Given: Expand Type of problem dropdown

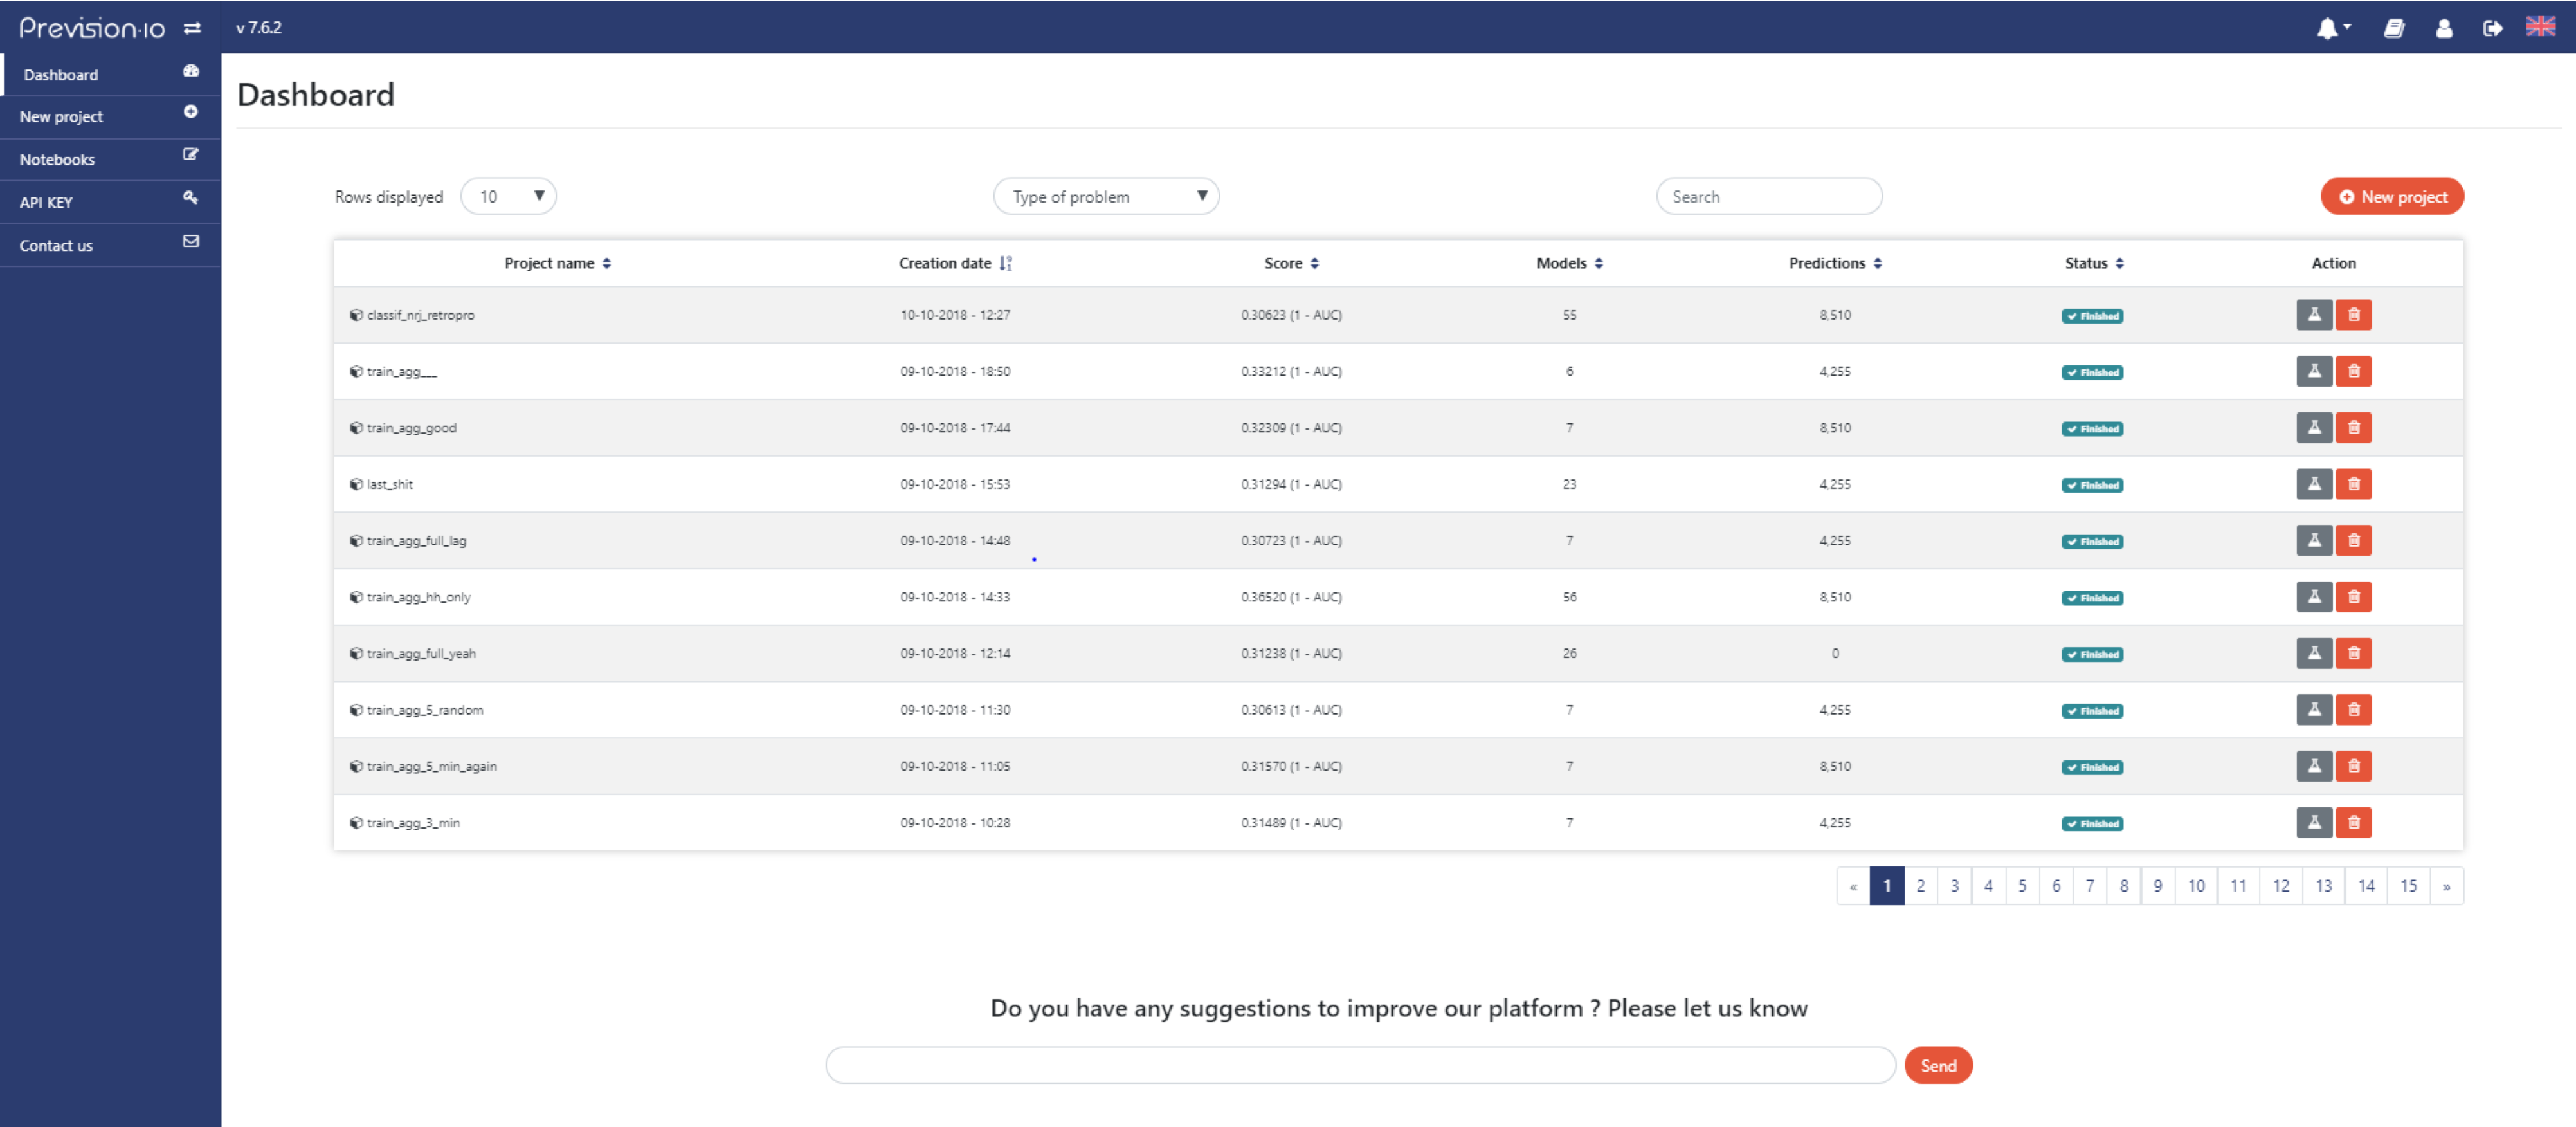Looking at the screenshot, I should tap(1106, 196).
